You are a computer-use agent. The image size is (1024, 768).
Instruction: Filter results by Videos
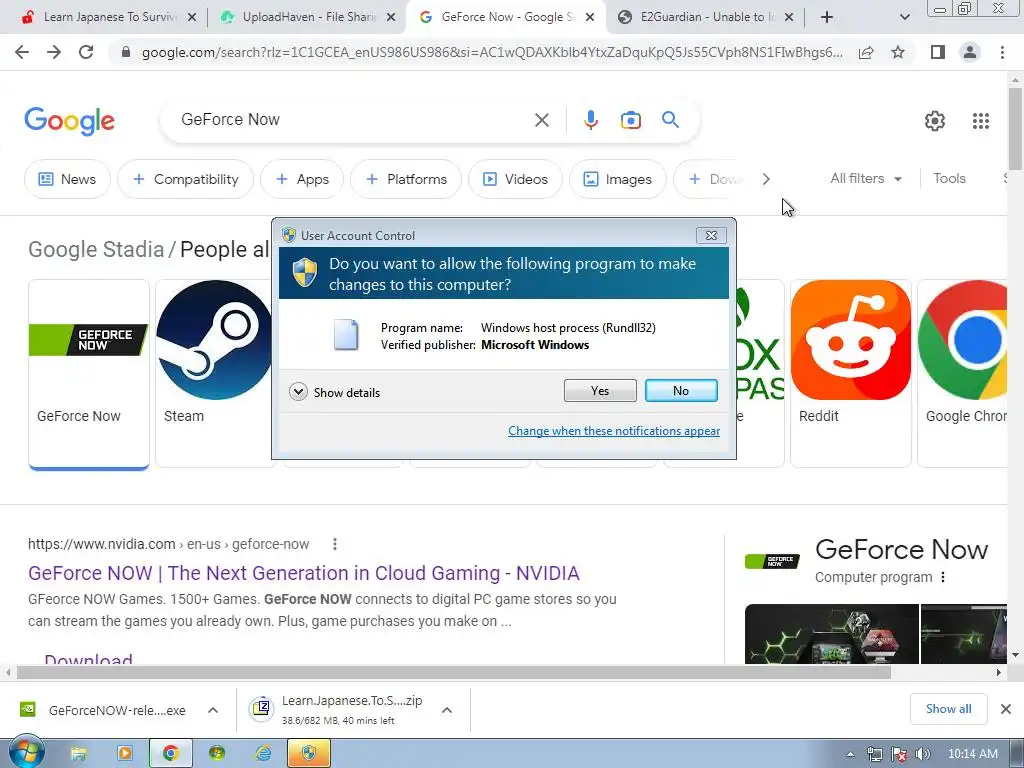click(515, 179)
